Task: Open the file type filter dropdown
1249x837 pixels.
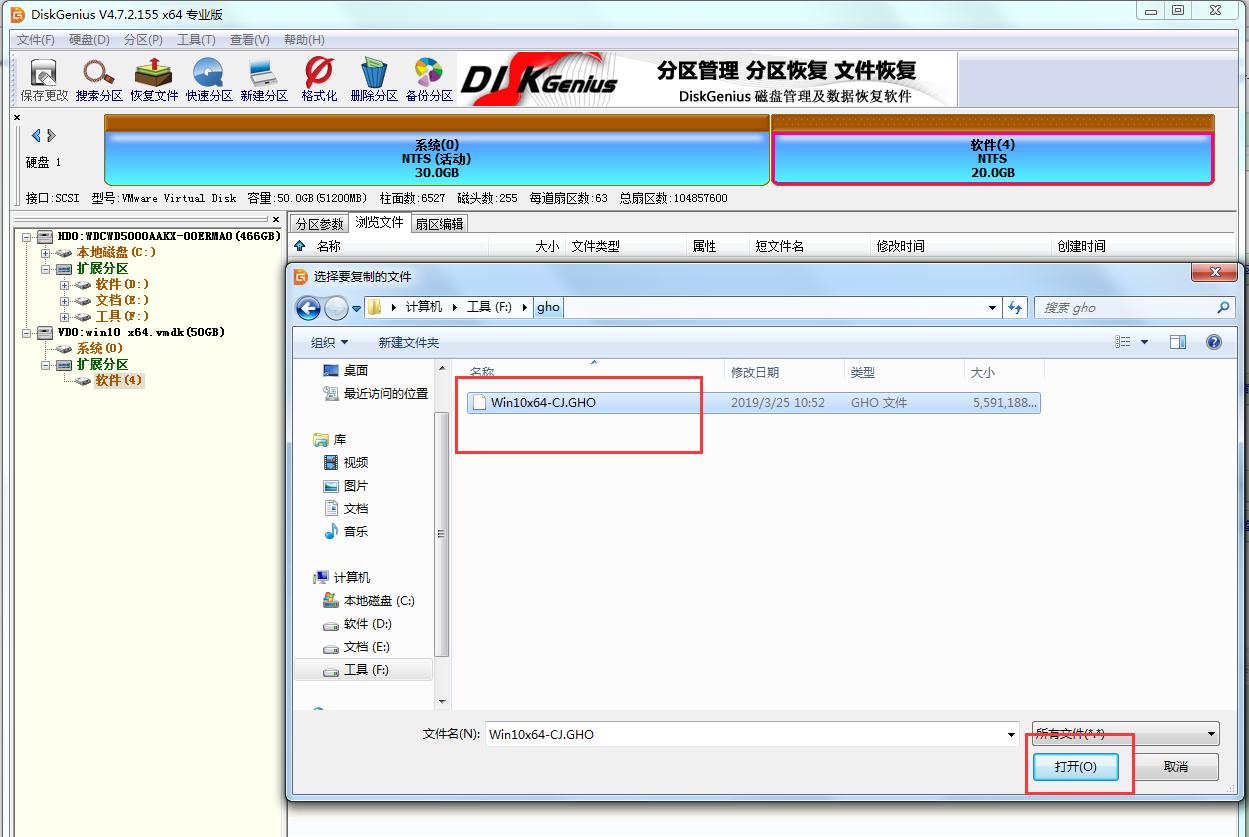Action: 1211,734
